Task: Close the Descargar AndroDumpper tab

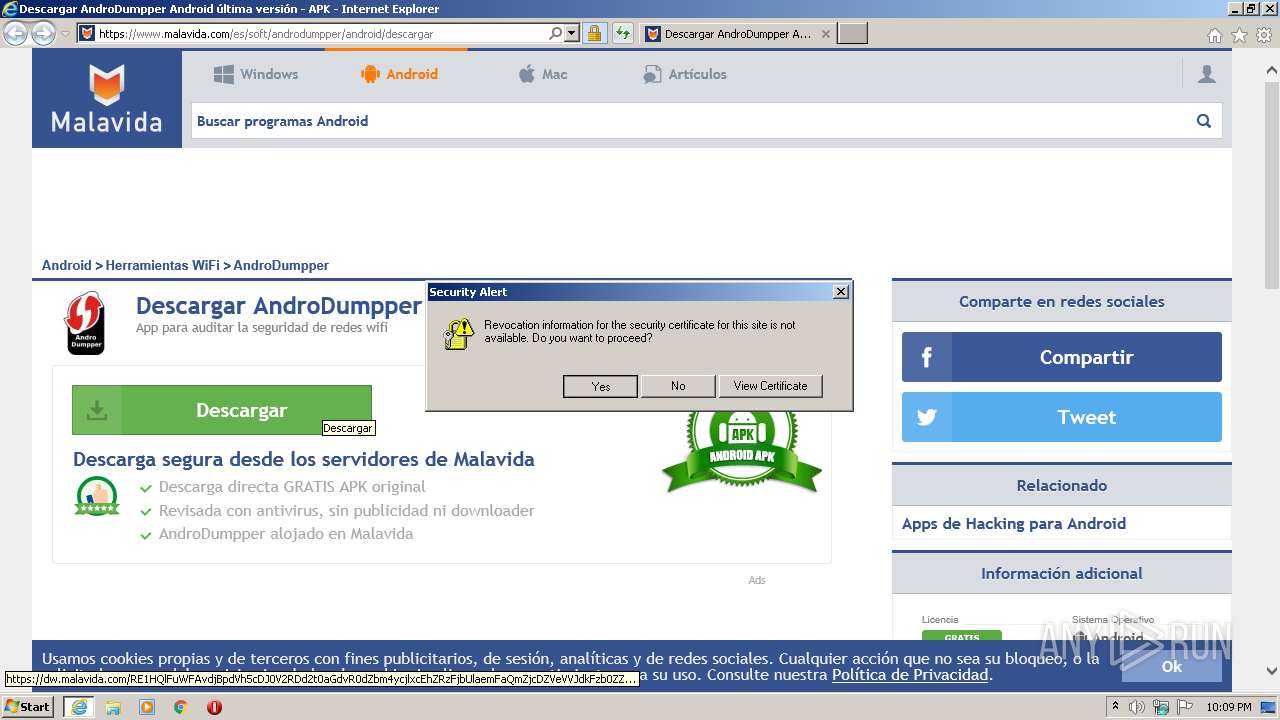Action: point(825,33)
